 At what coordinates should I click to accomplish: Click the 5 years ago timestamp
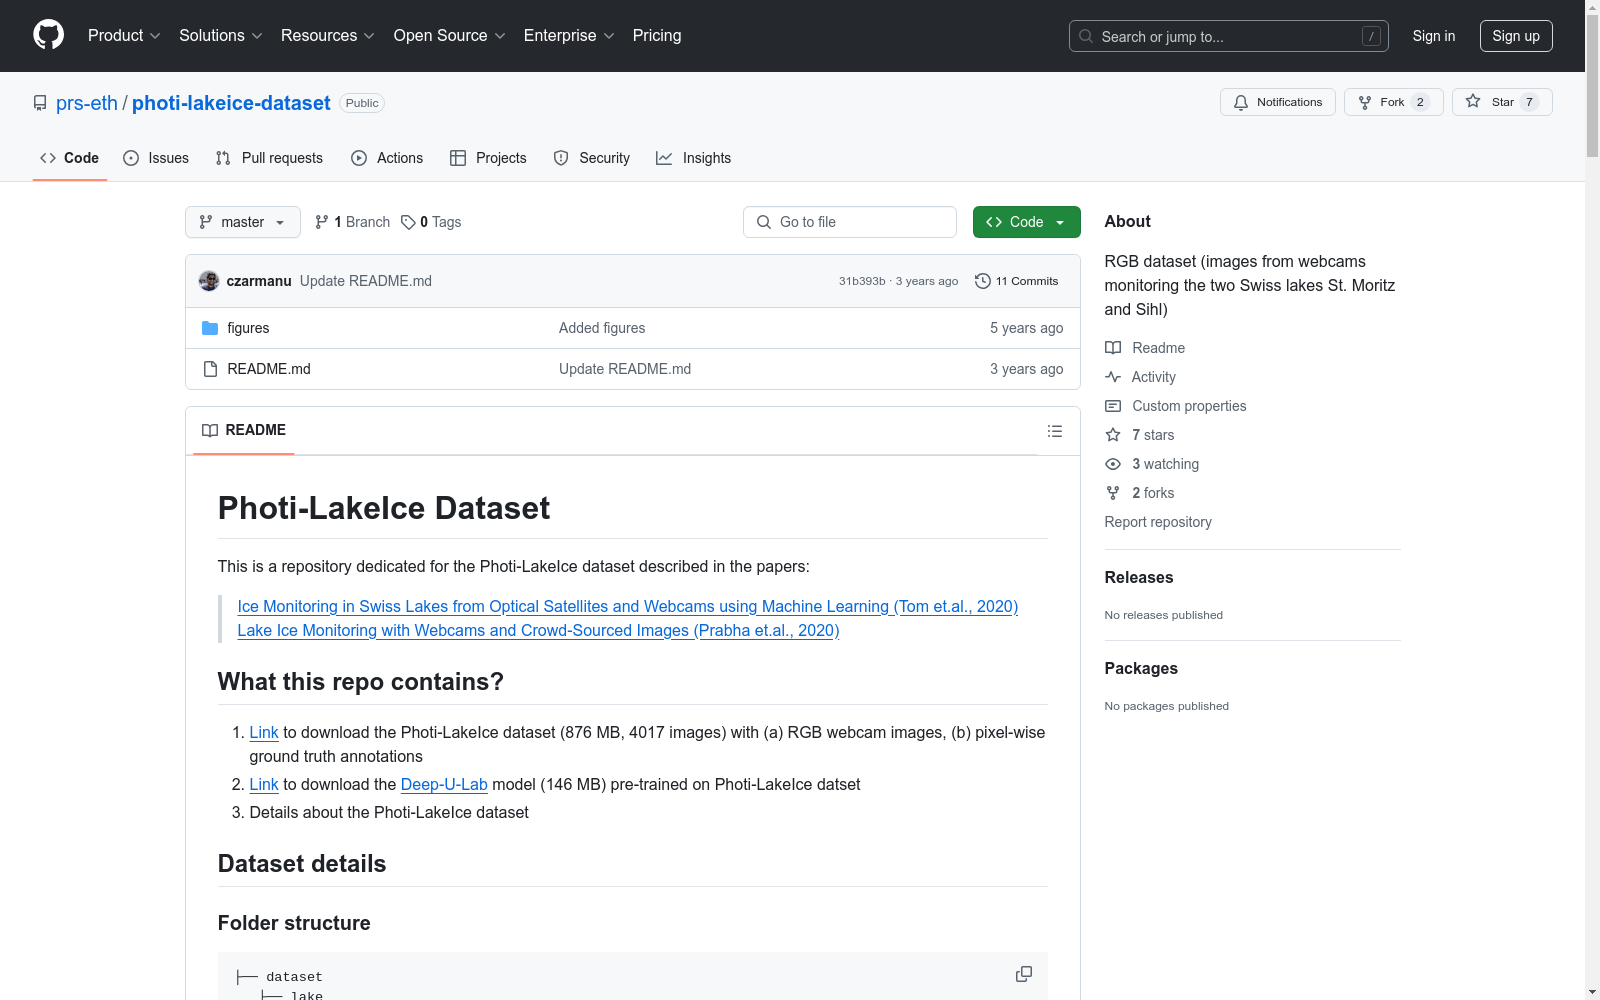(1026, 328)
